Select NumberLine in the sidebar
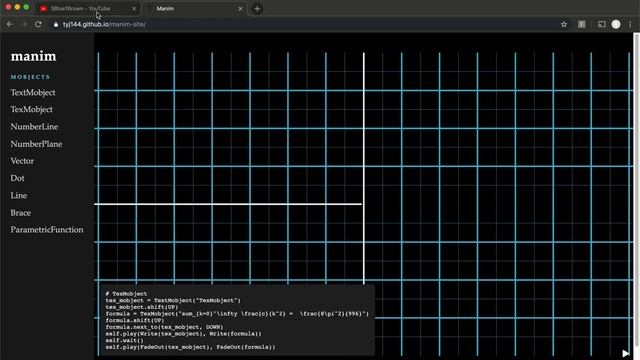Screen dimensions: 640x360 point(34,127)
